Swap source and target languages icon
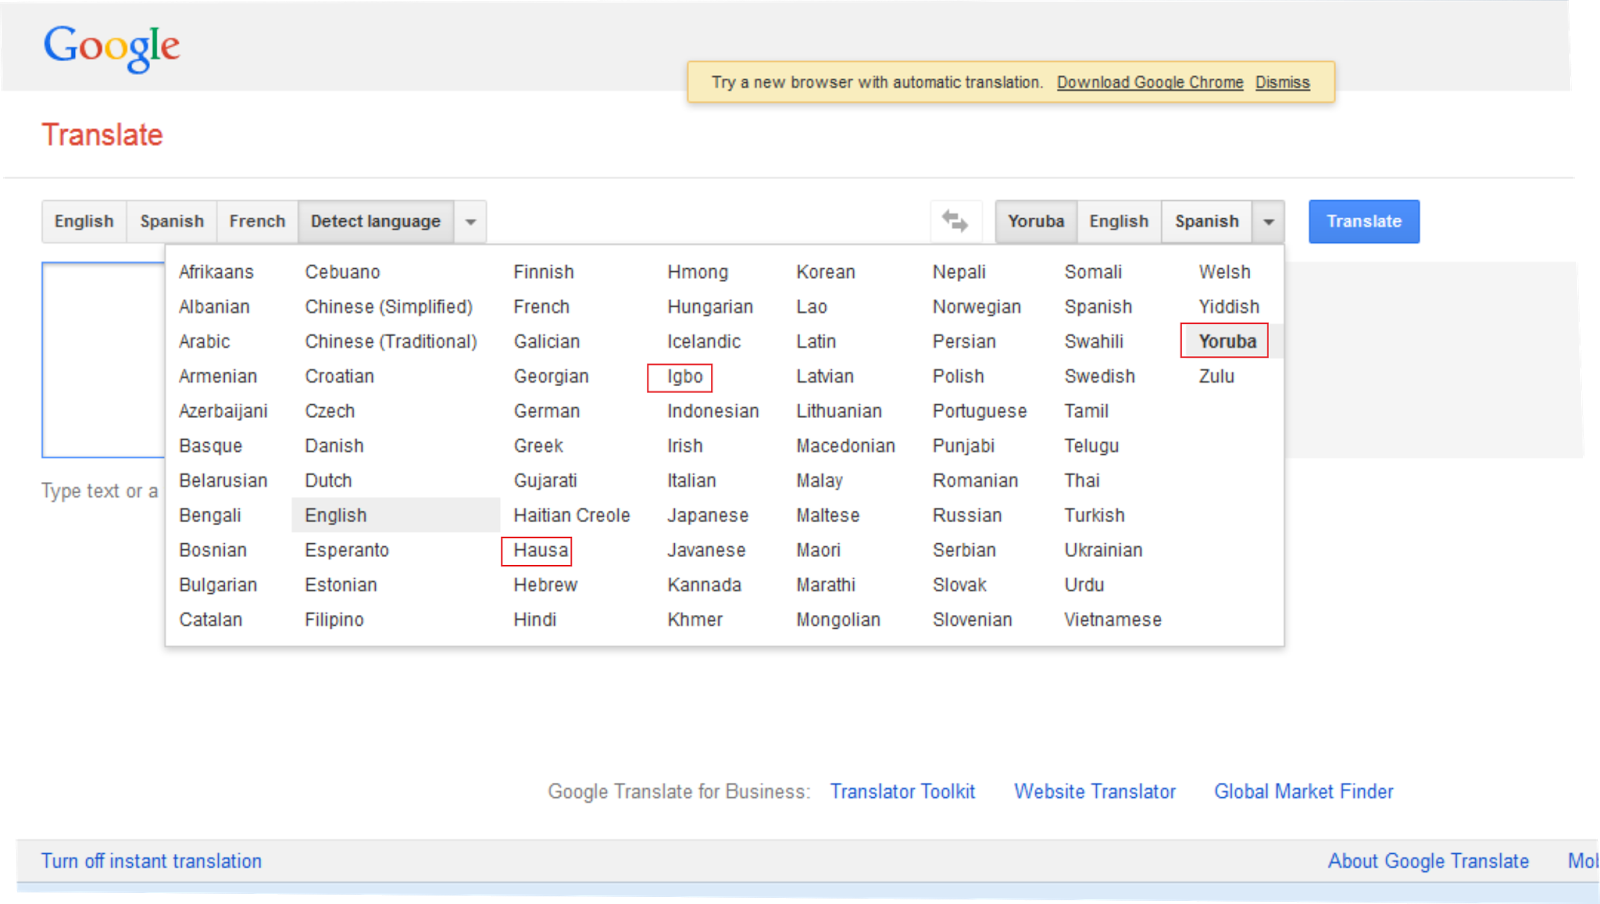 [x=955, y=221]
